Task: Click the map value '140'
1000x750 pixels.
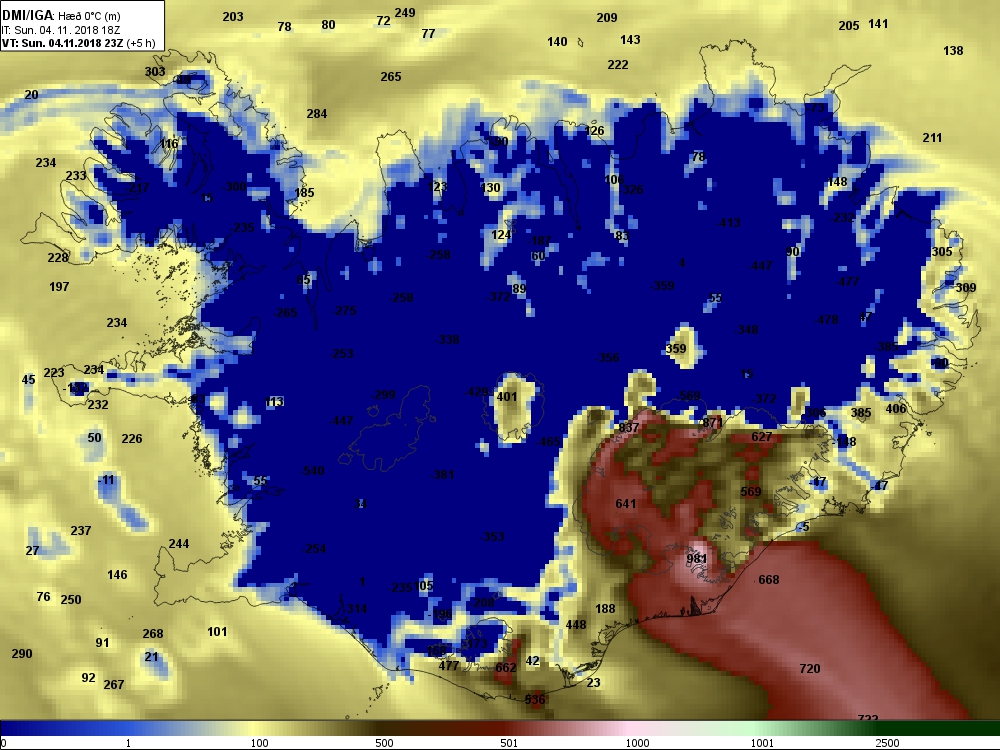Action: 557,41
